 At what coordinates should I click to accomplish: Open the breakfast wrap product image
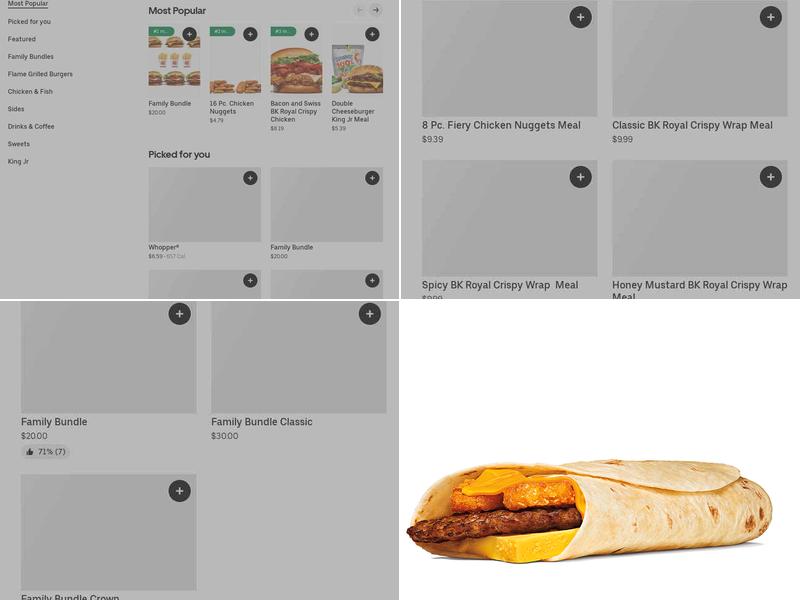589,510
